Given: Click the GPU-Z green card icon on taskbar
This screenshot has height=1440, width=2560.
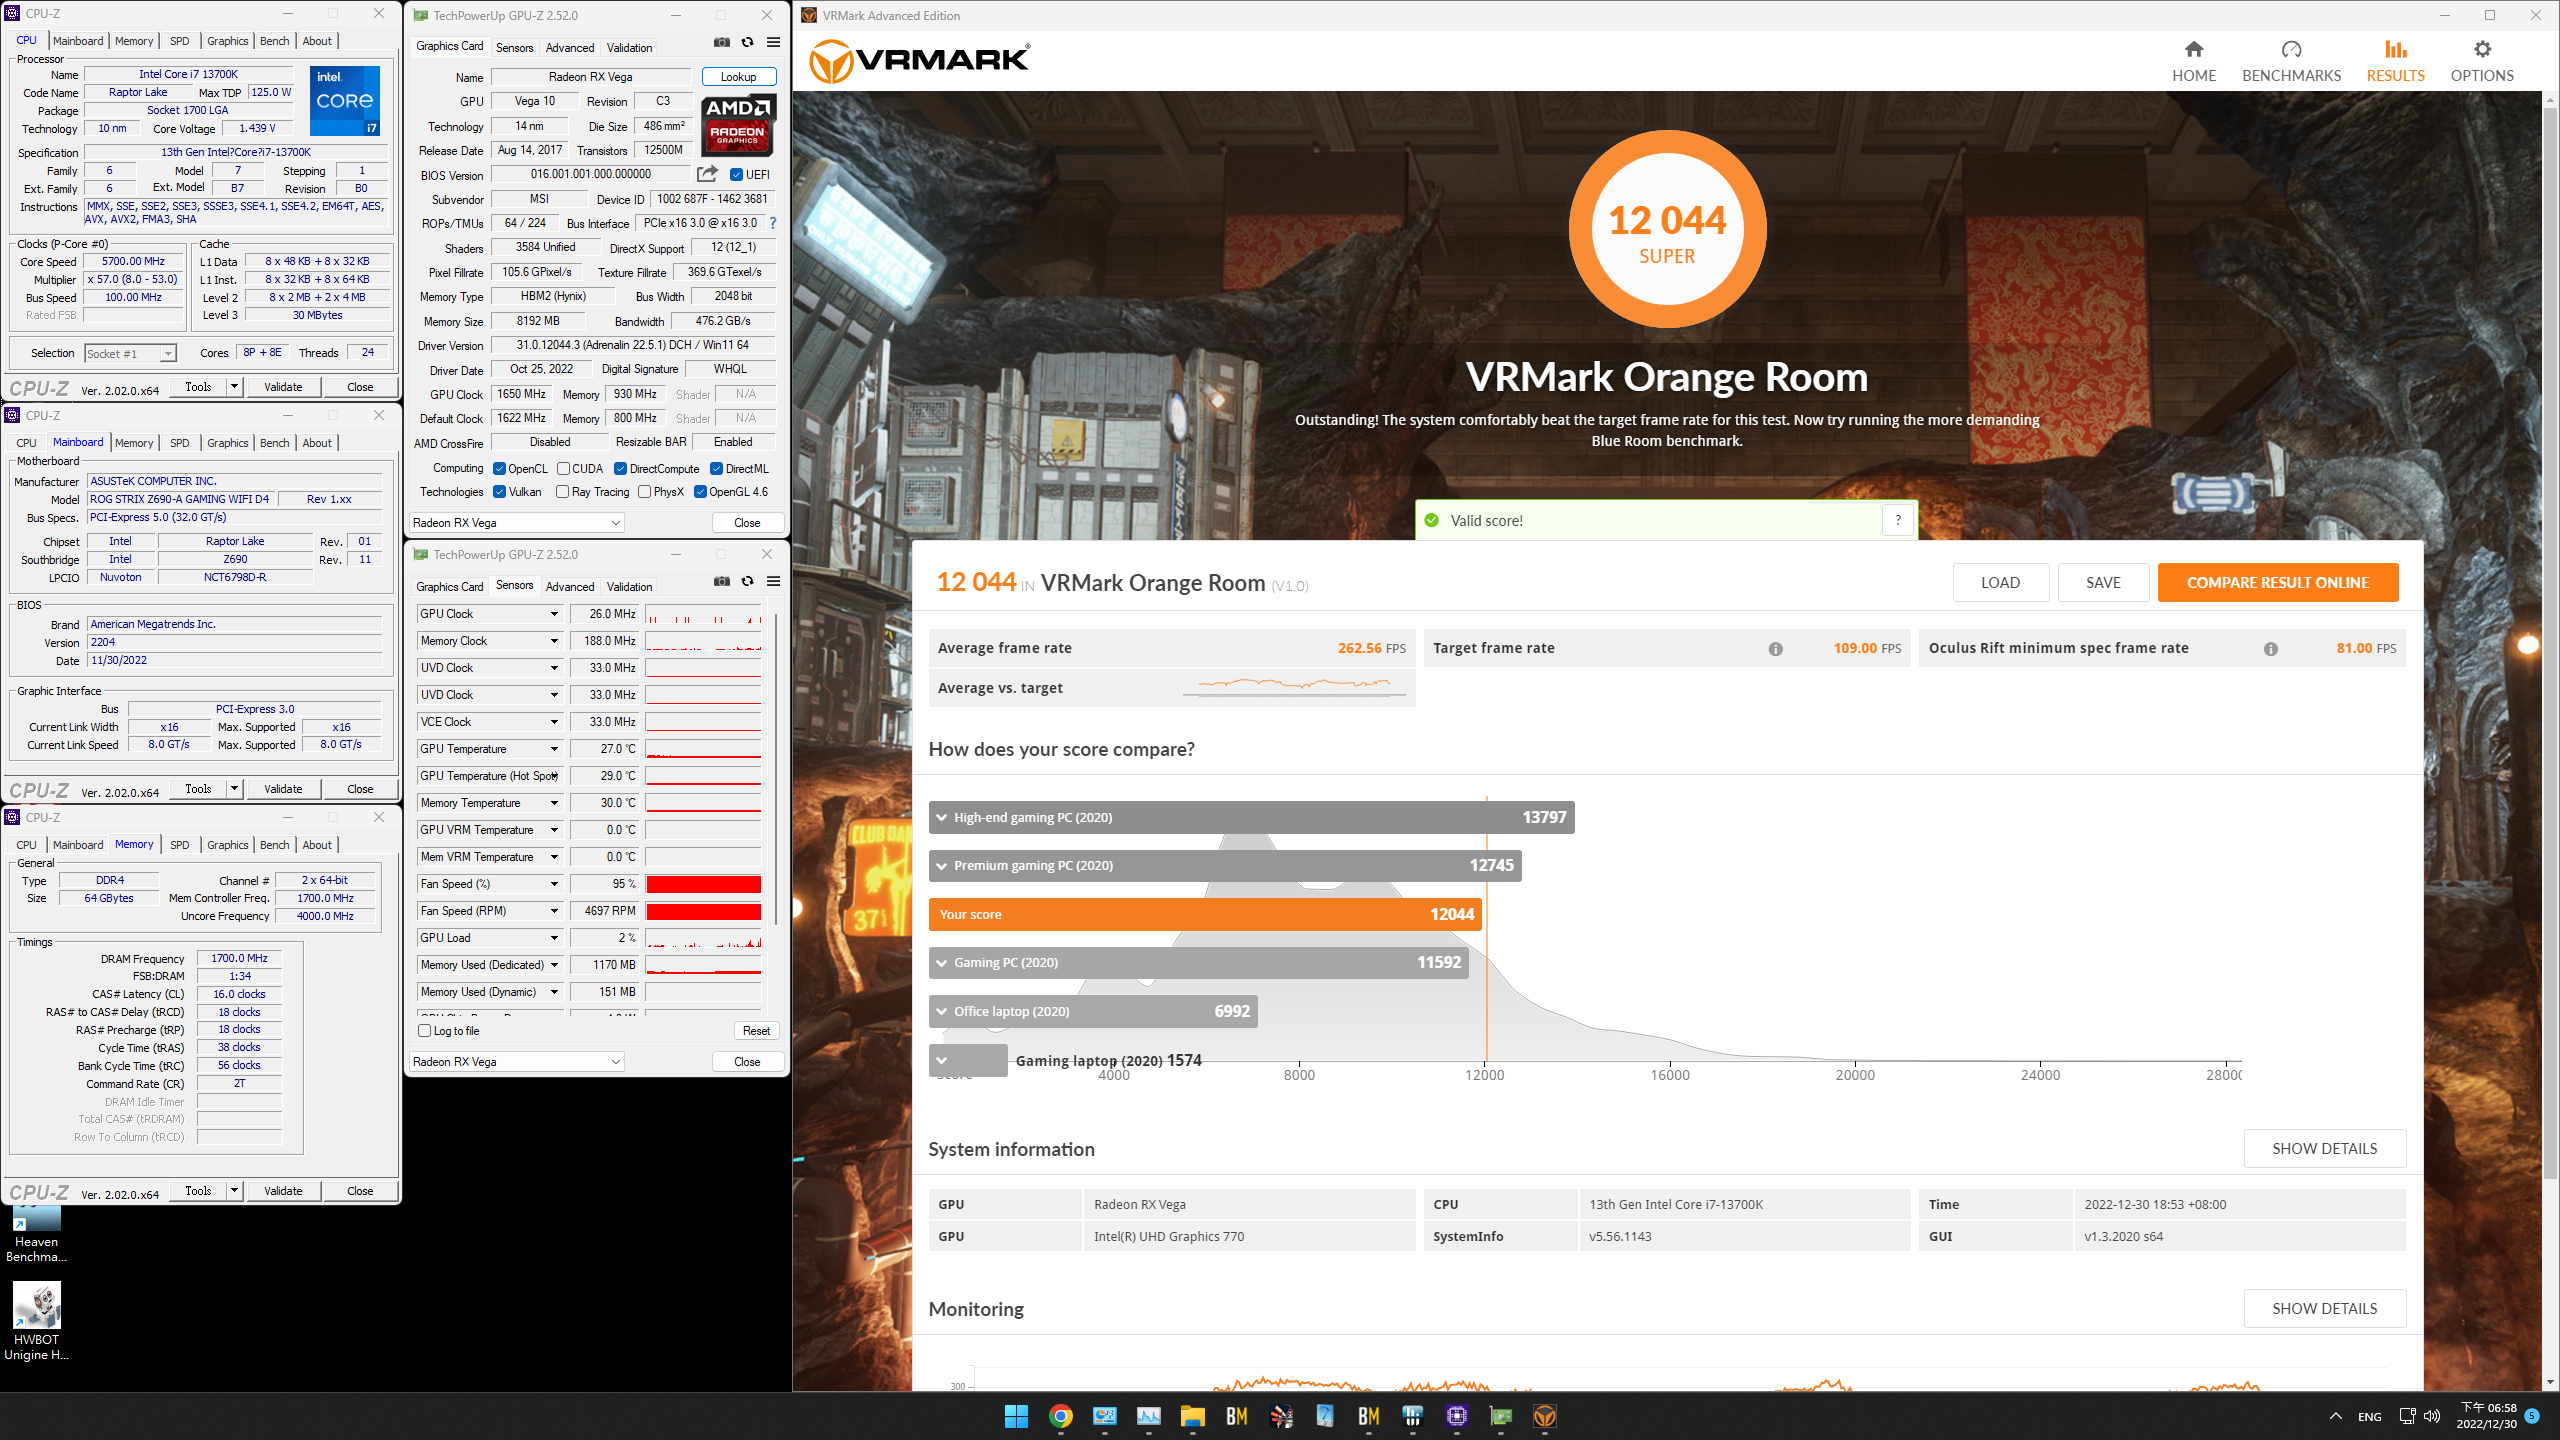Looking at the screenshot, I should pos(1500,1416).
